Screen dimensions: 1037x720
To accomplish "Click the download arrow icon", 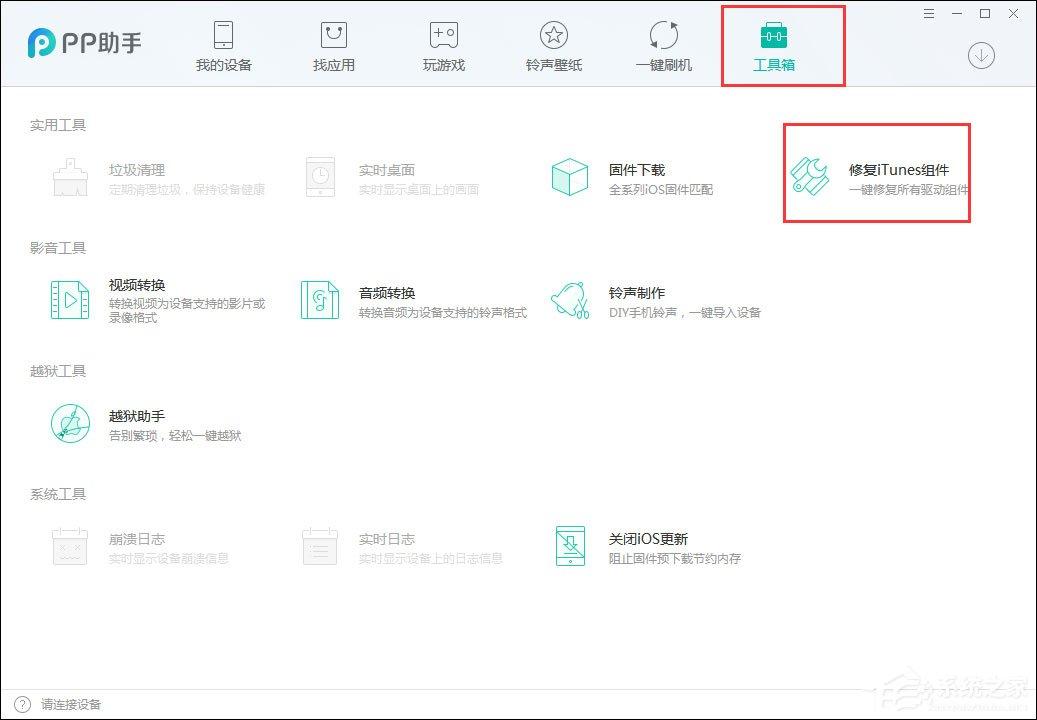I will pos(980,56).
